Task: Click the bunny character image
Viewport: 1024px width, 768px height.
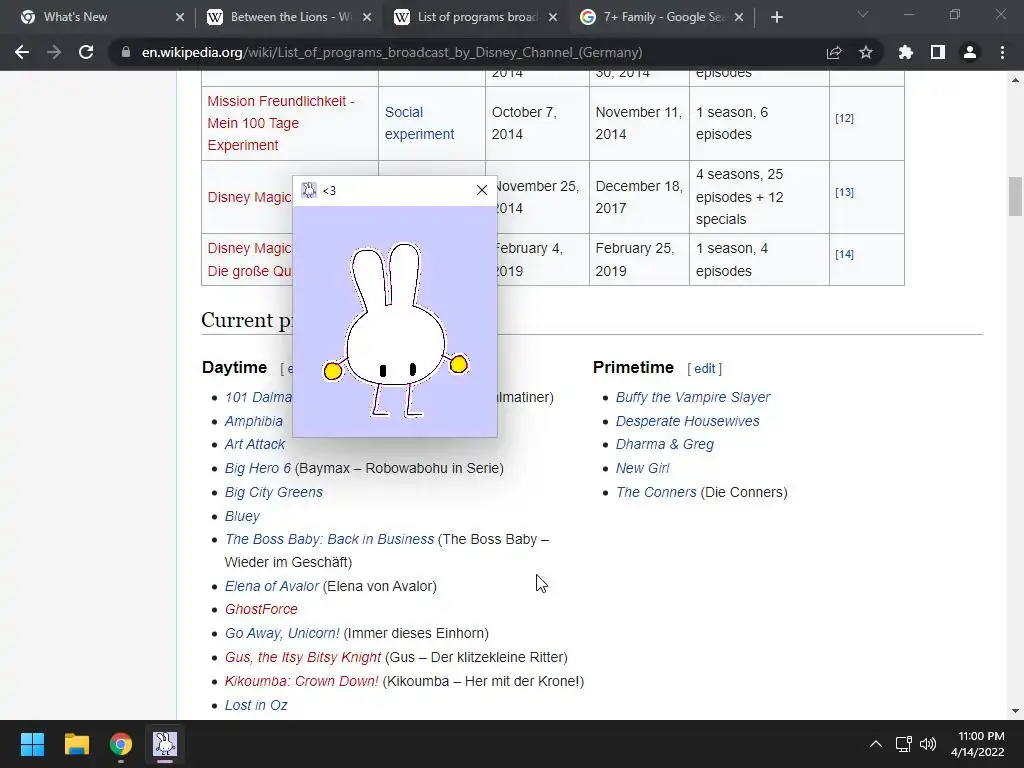Action: [395, 330]
